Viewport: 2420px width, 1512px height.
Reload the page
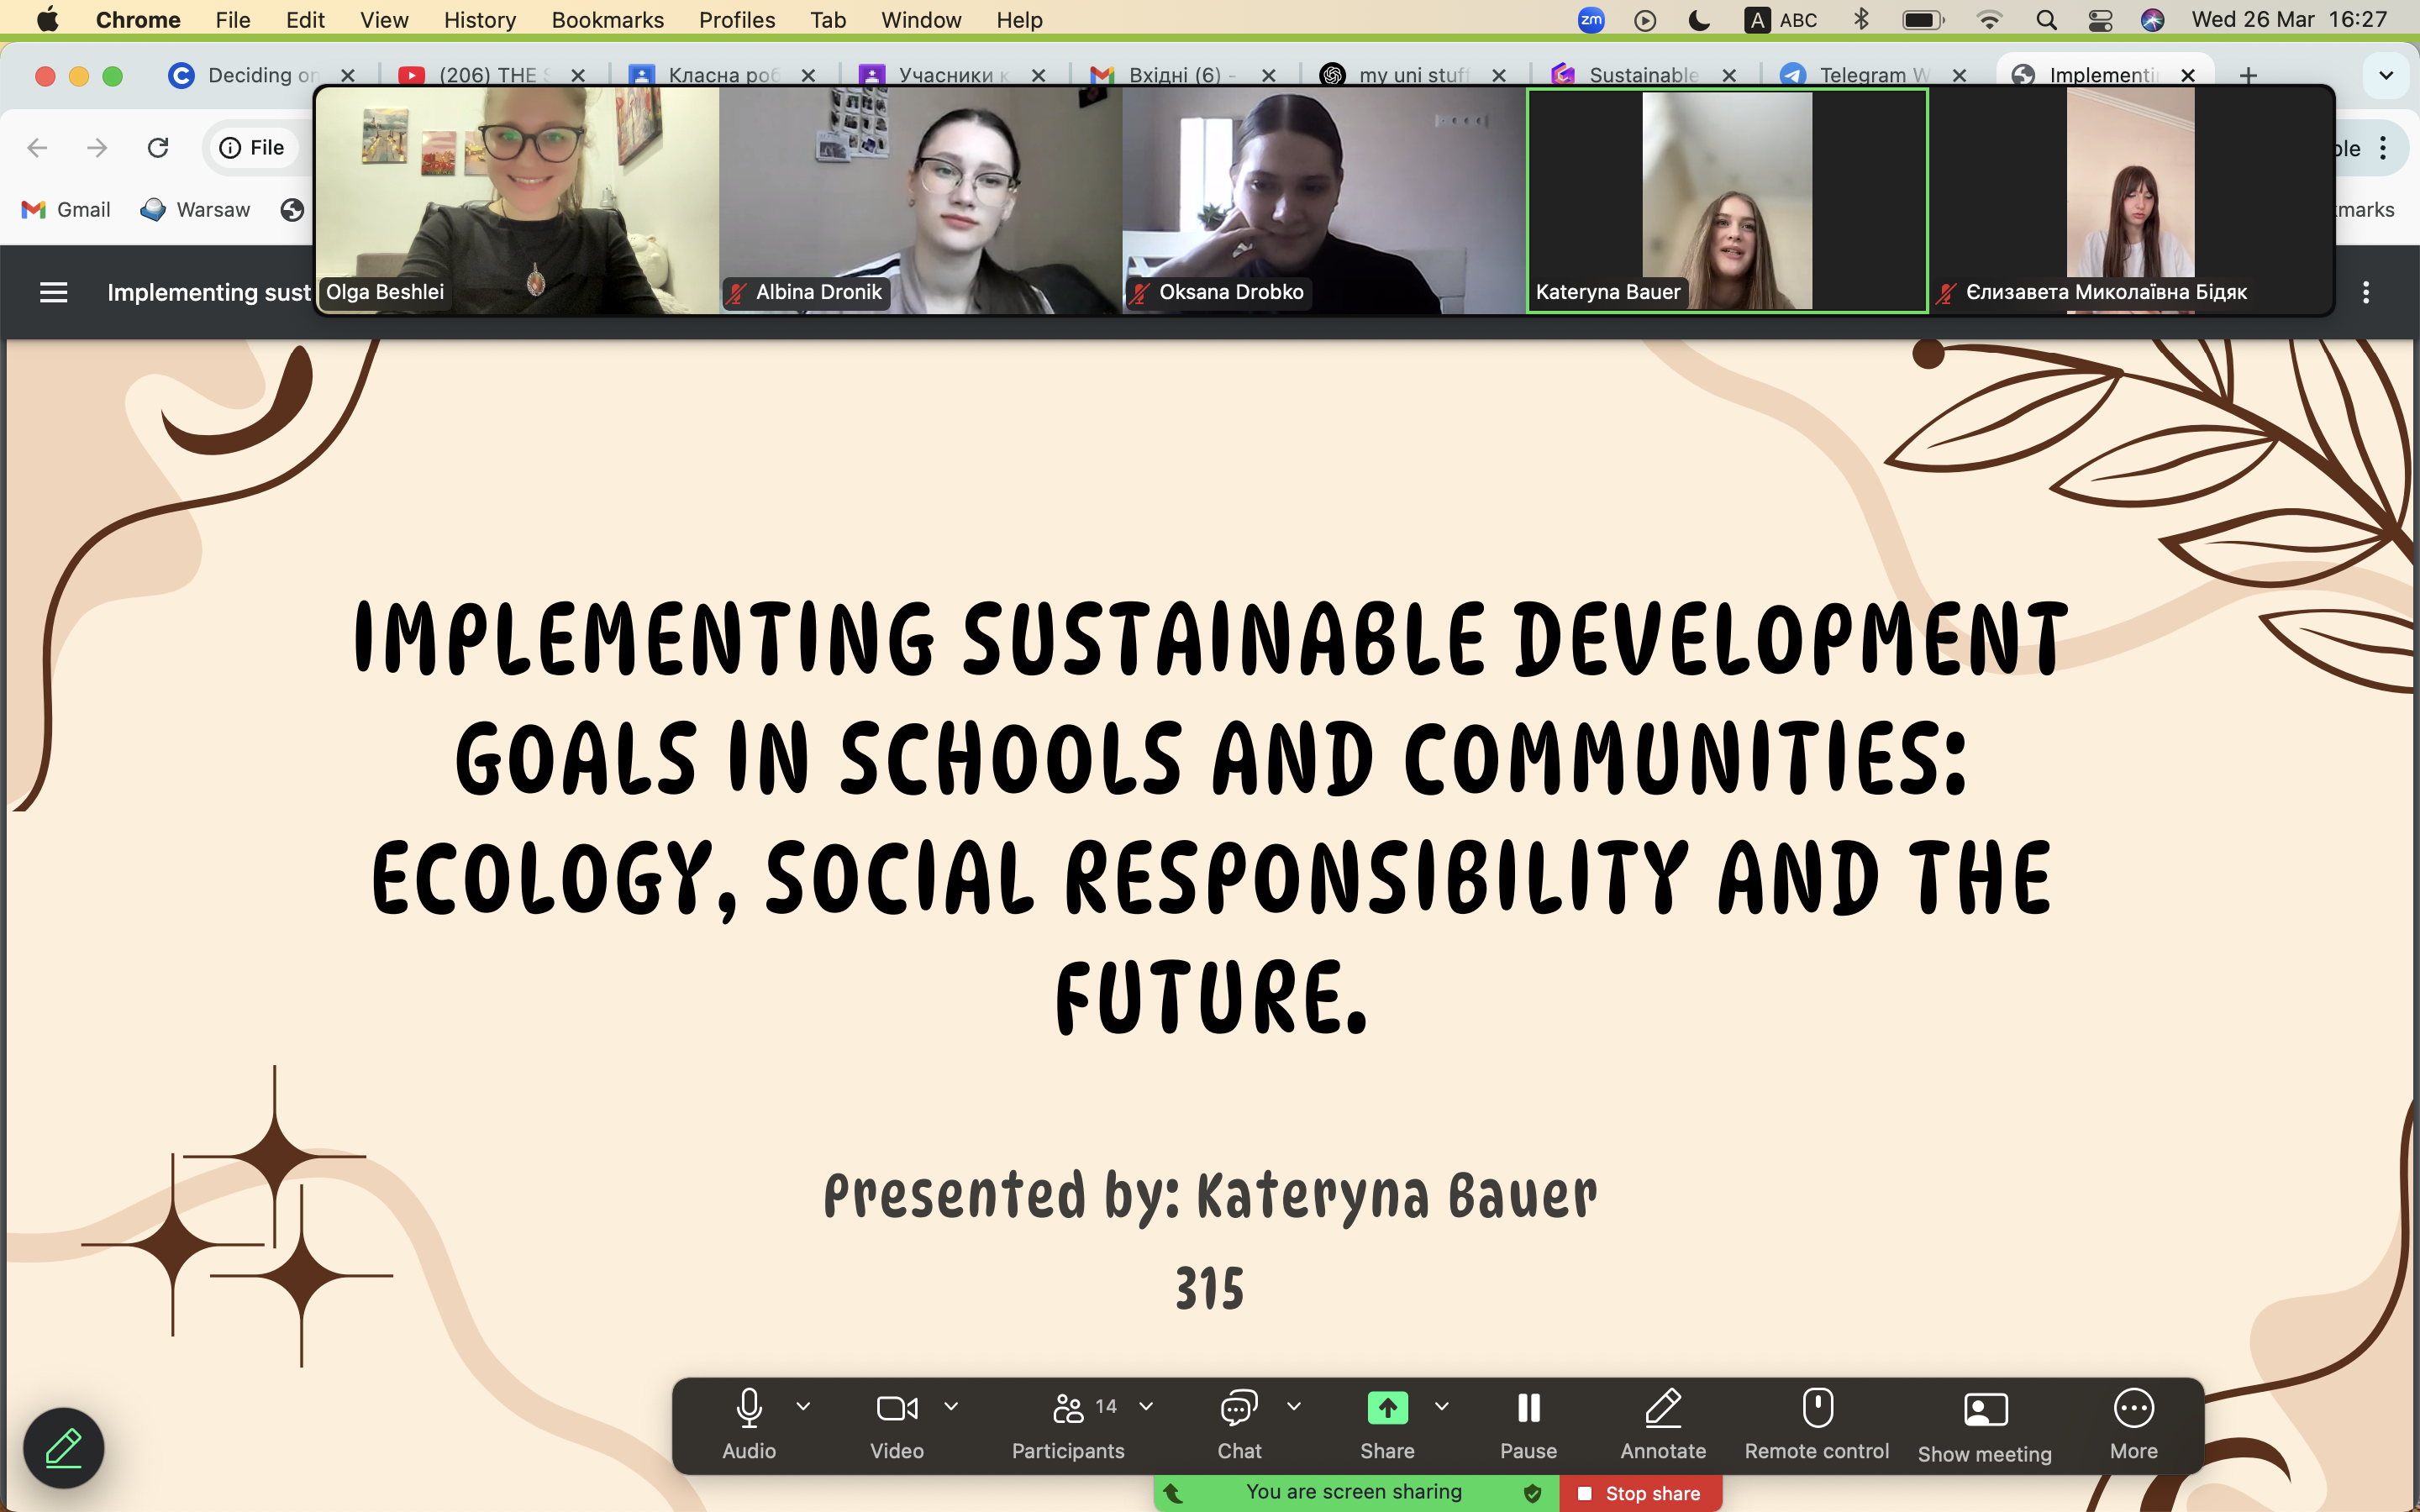pos(158,148)
